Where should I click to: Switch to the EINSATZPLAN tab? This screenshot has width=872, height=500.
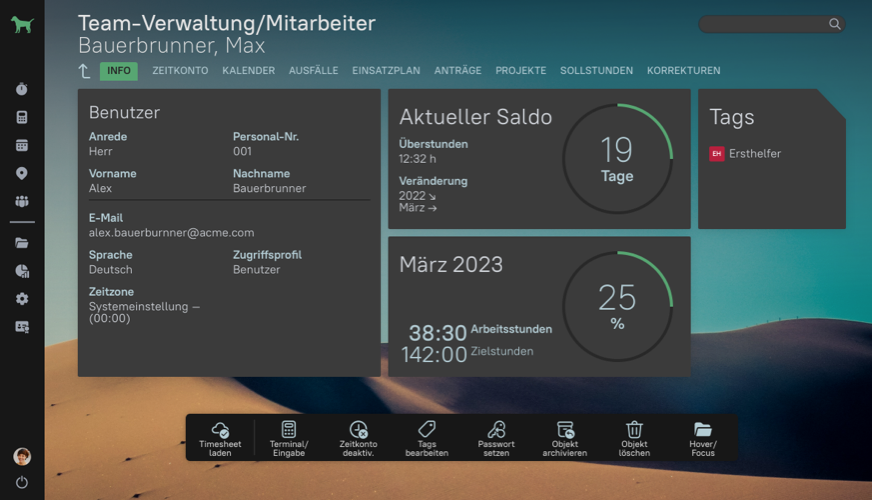point(386,71)
